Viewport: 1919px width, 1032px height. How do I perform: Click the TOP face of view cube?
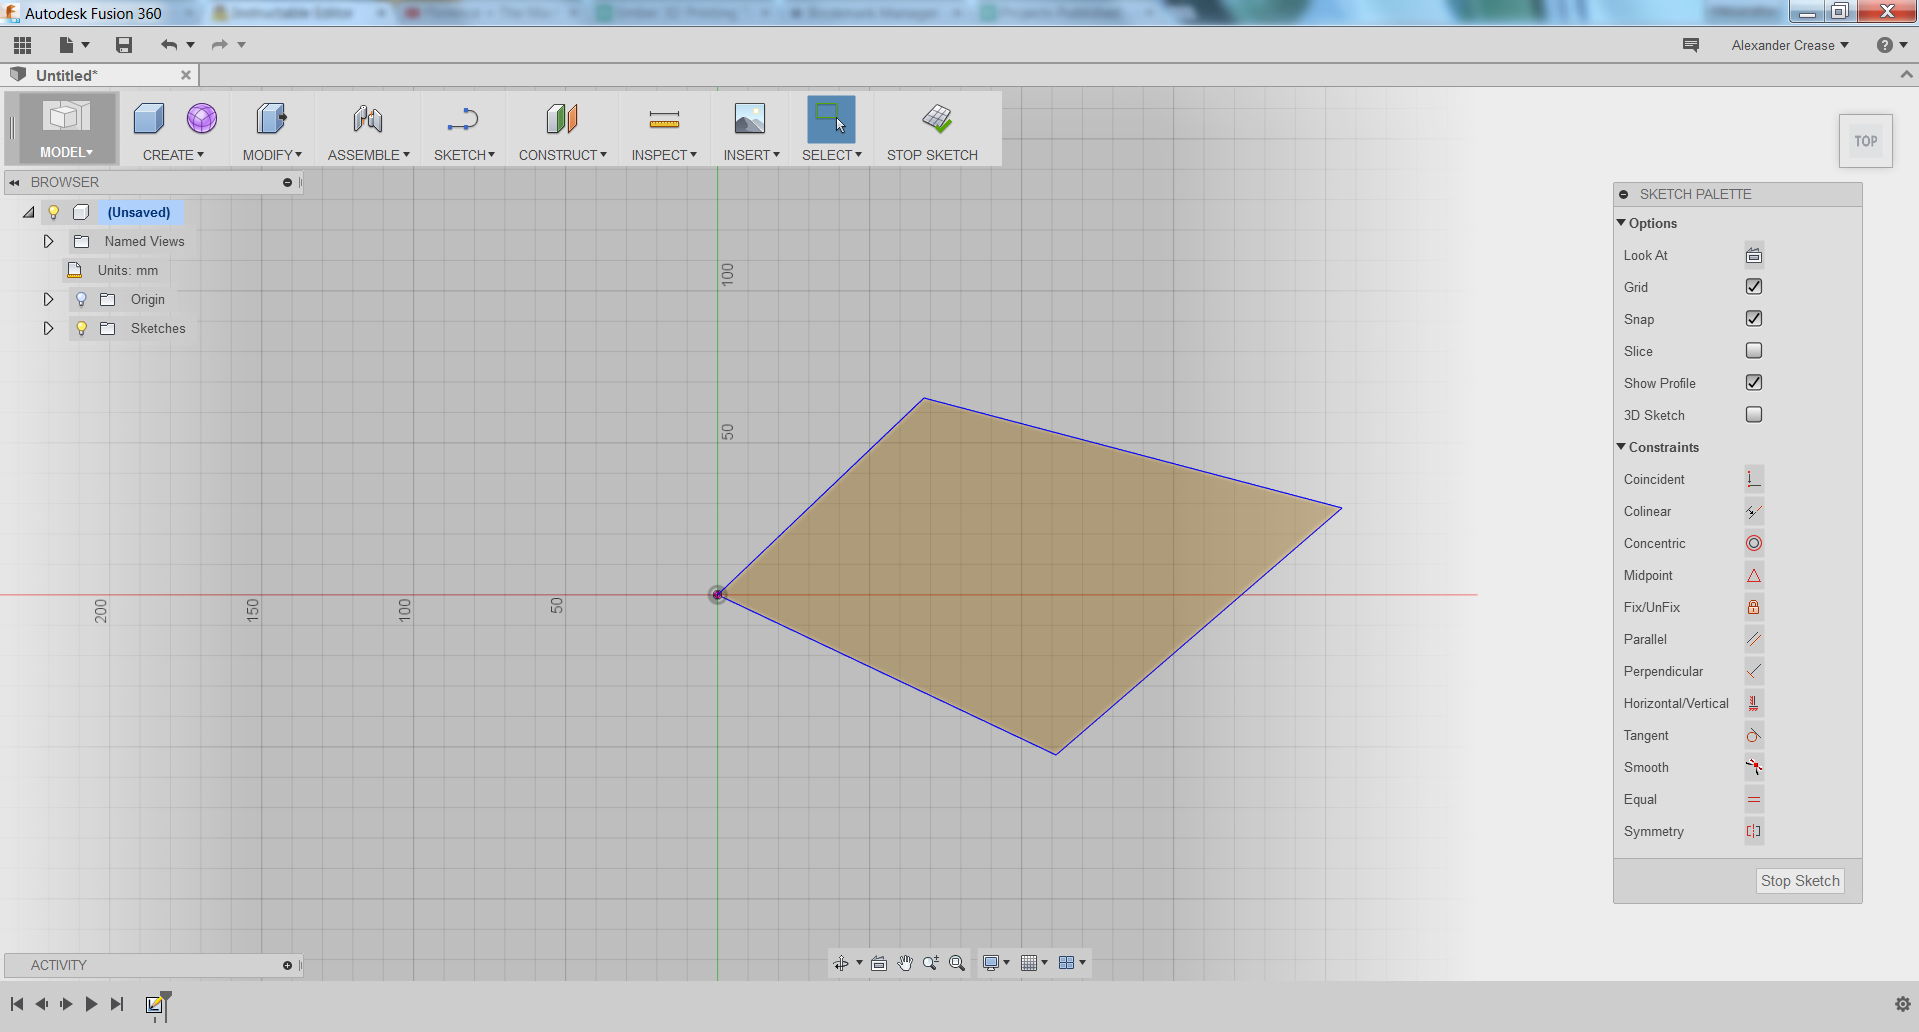pos(1866,141)
